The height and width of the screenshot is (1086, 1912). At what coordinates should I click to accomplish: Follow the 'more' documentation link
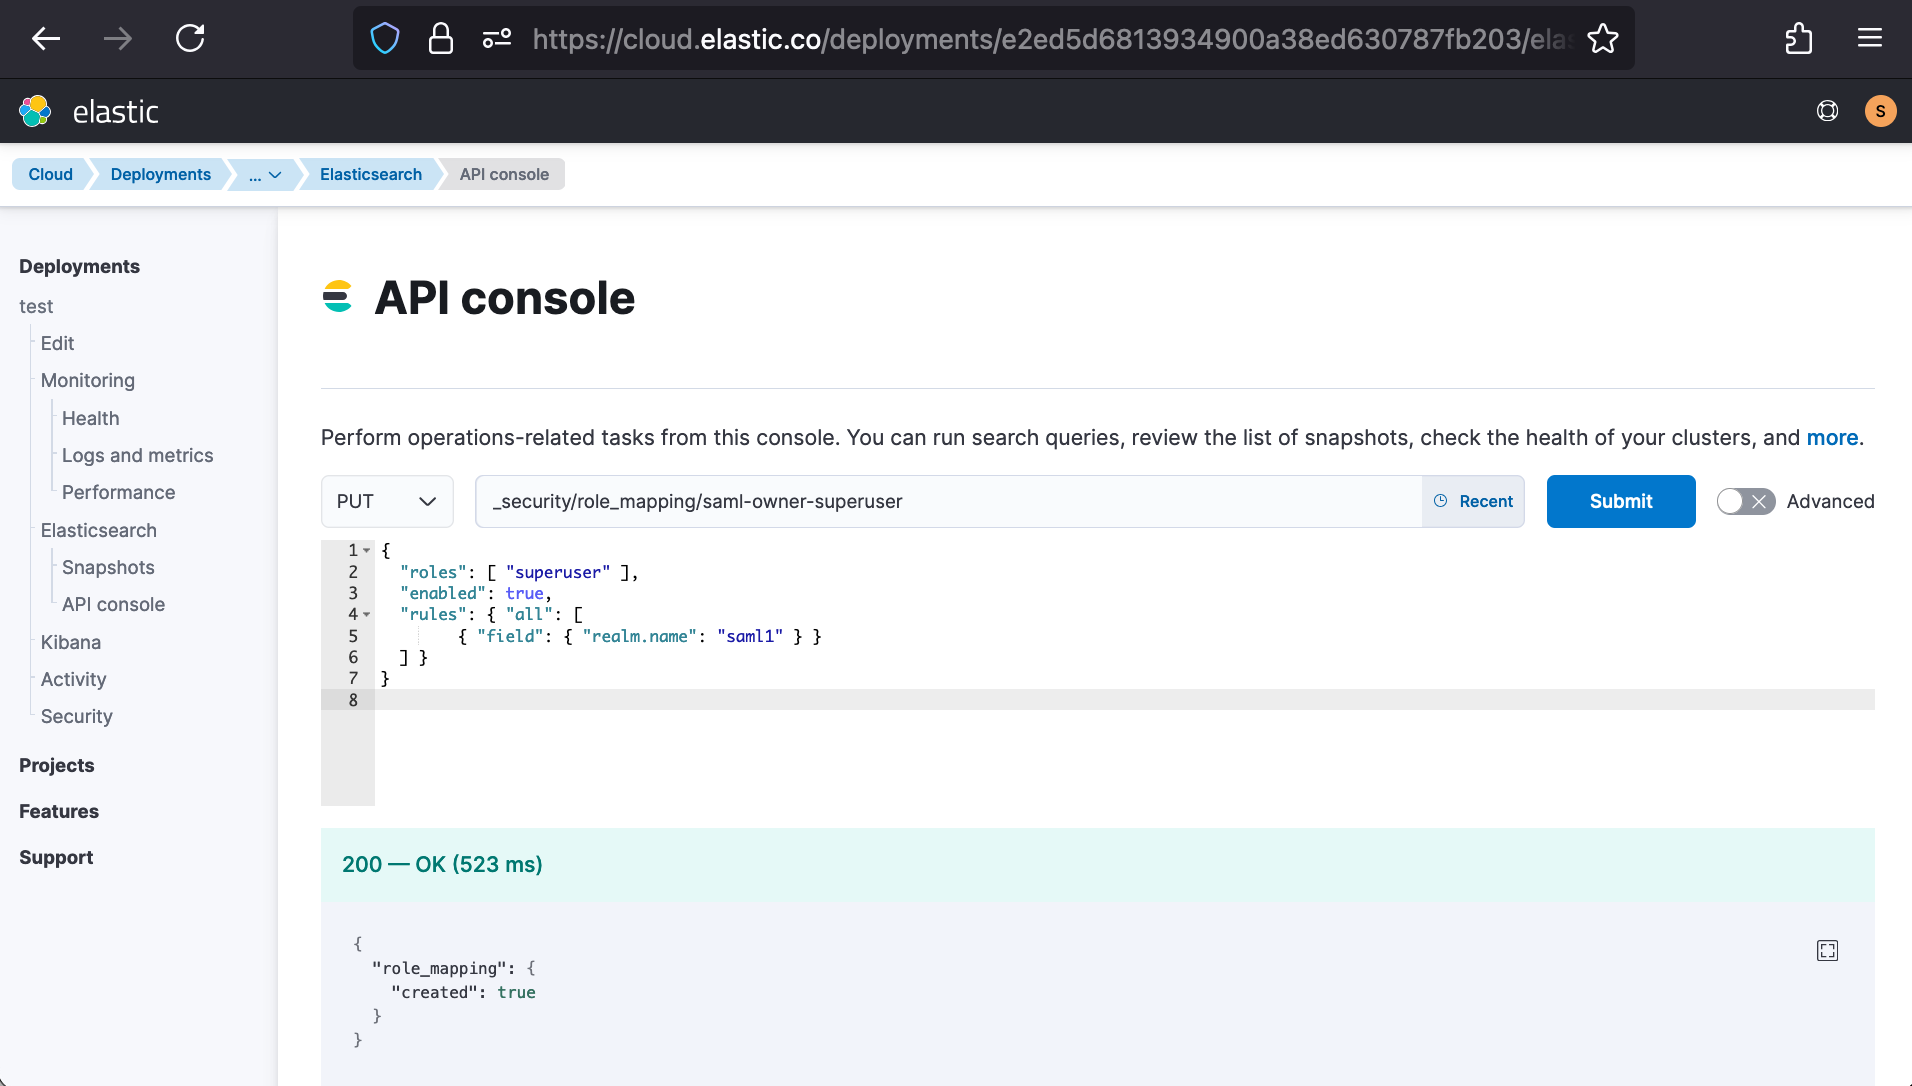(1832, 437)
